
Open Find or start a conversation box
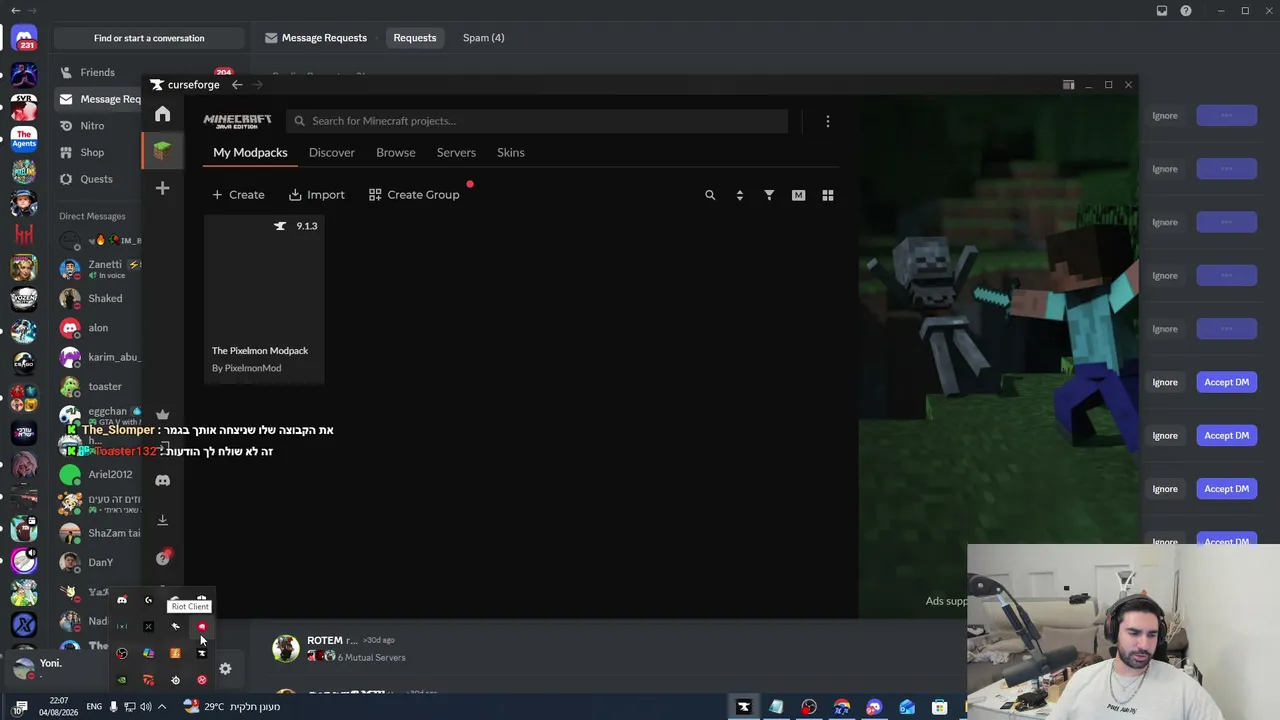[x=149, y=38]
